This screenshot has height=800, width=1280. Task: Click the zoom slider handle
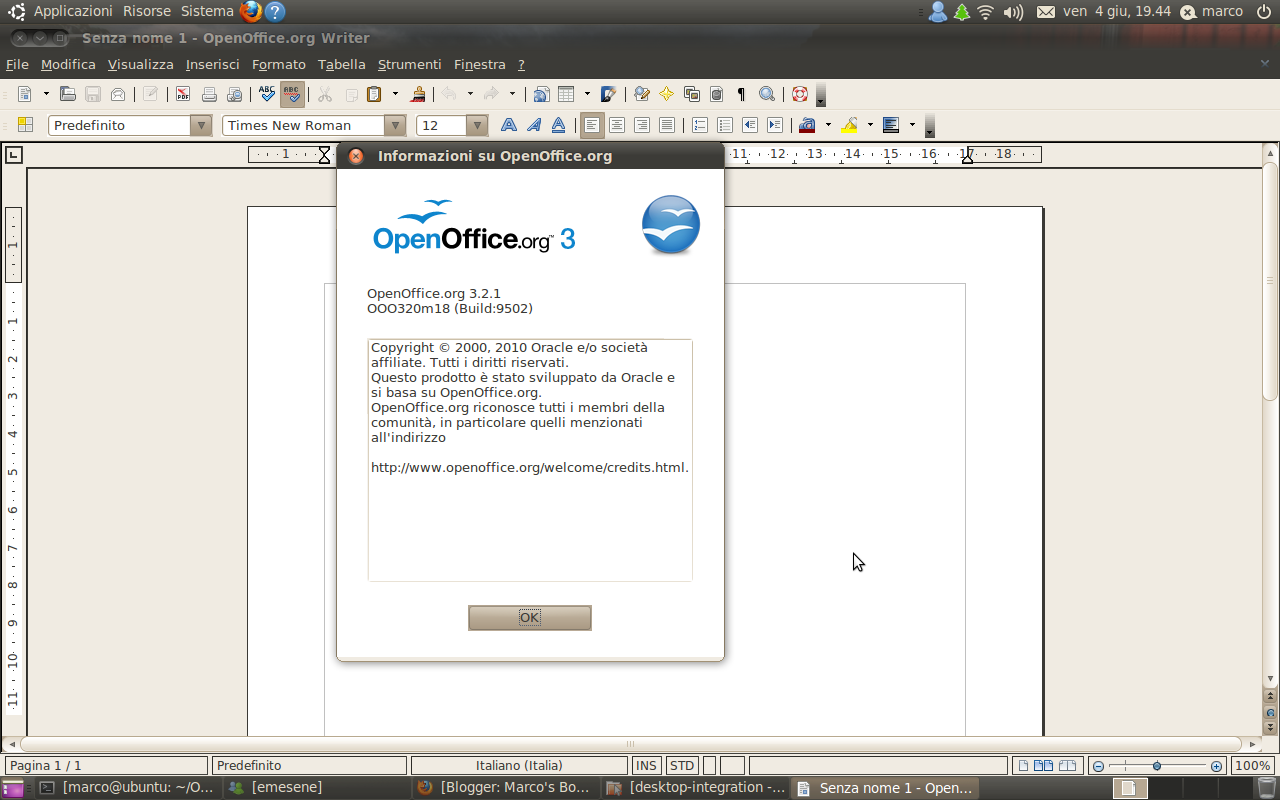[x=1157, y=766]
